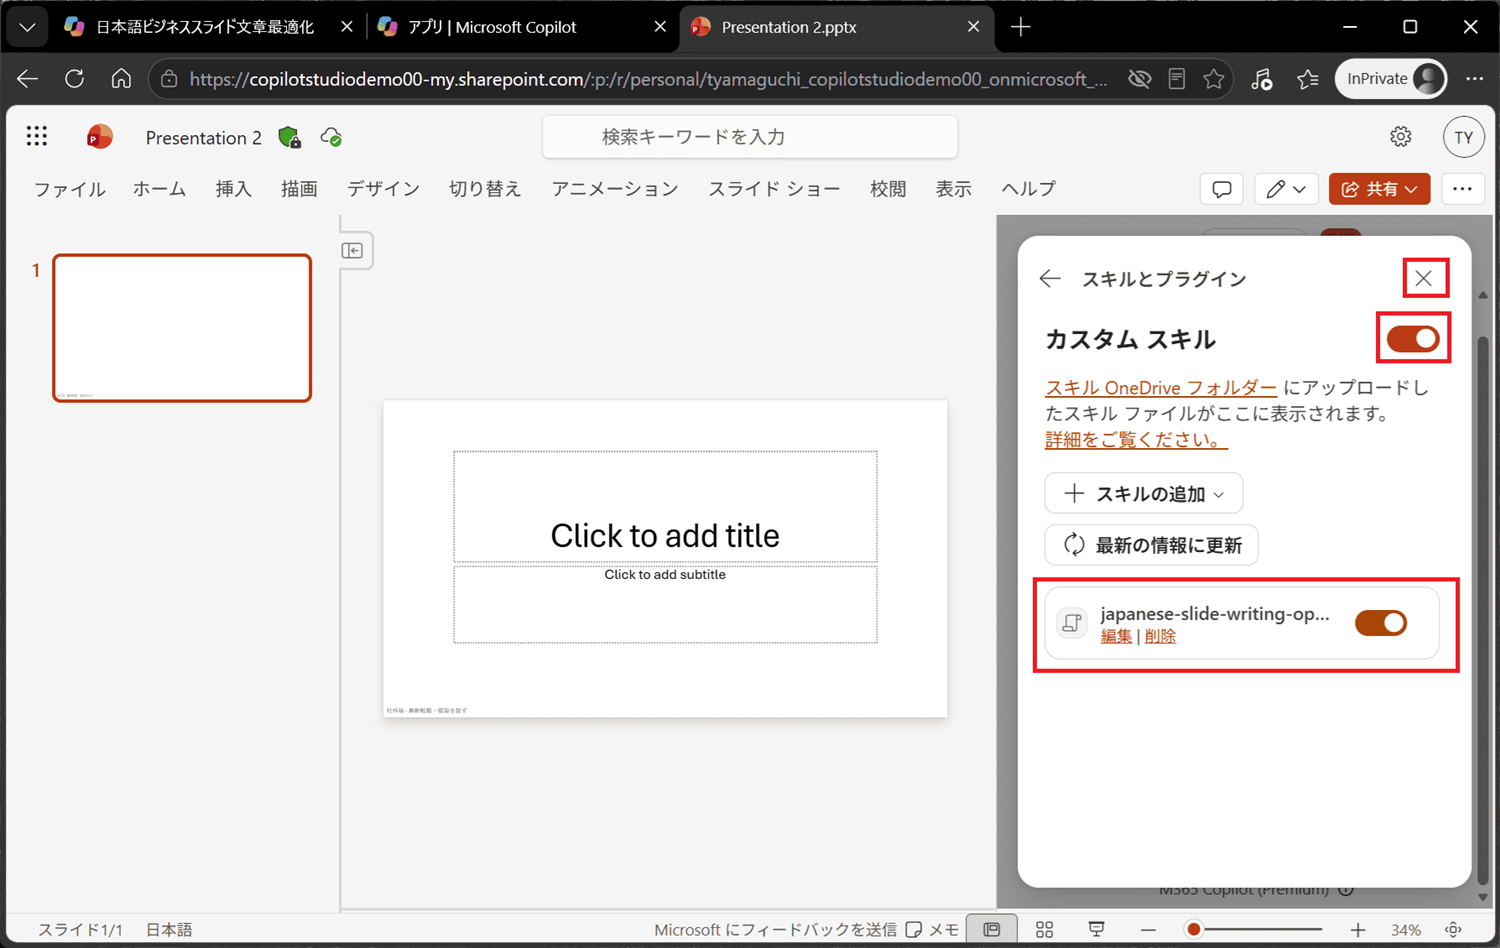
Task: Open the ホーム ribbon tab
Action: pyautogui.click(x=159, y=189)
